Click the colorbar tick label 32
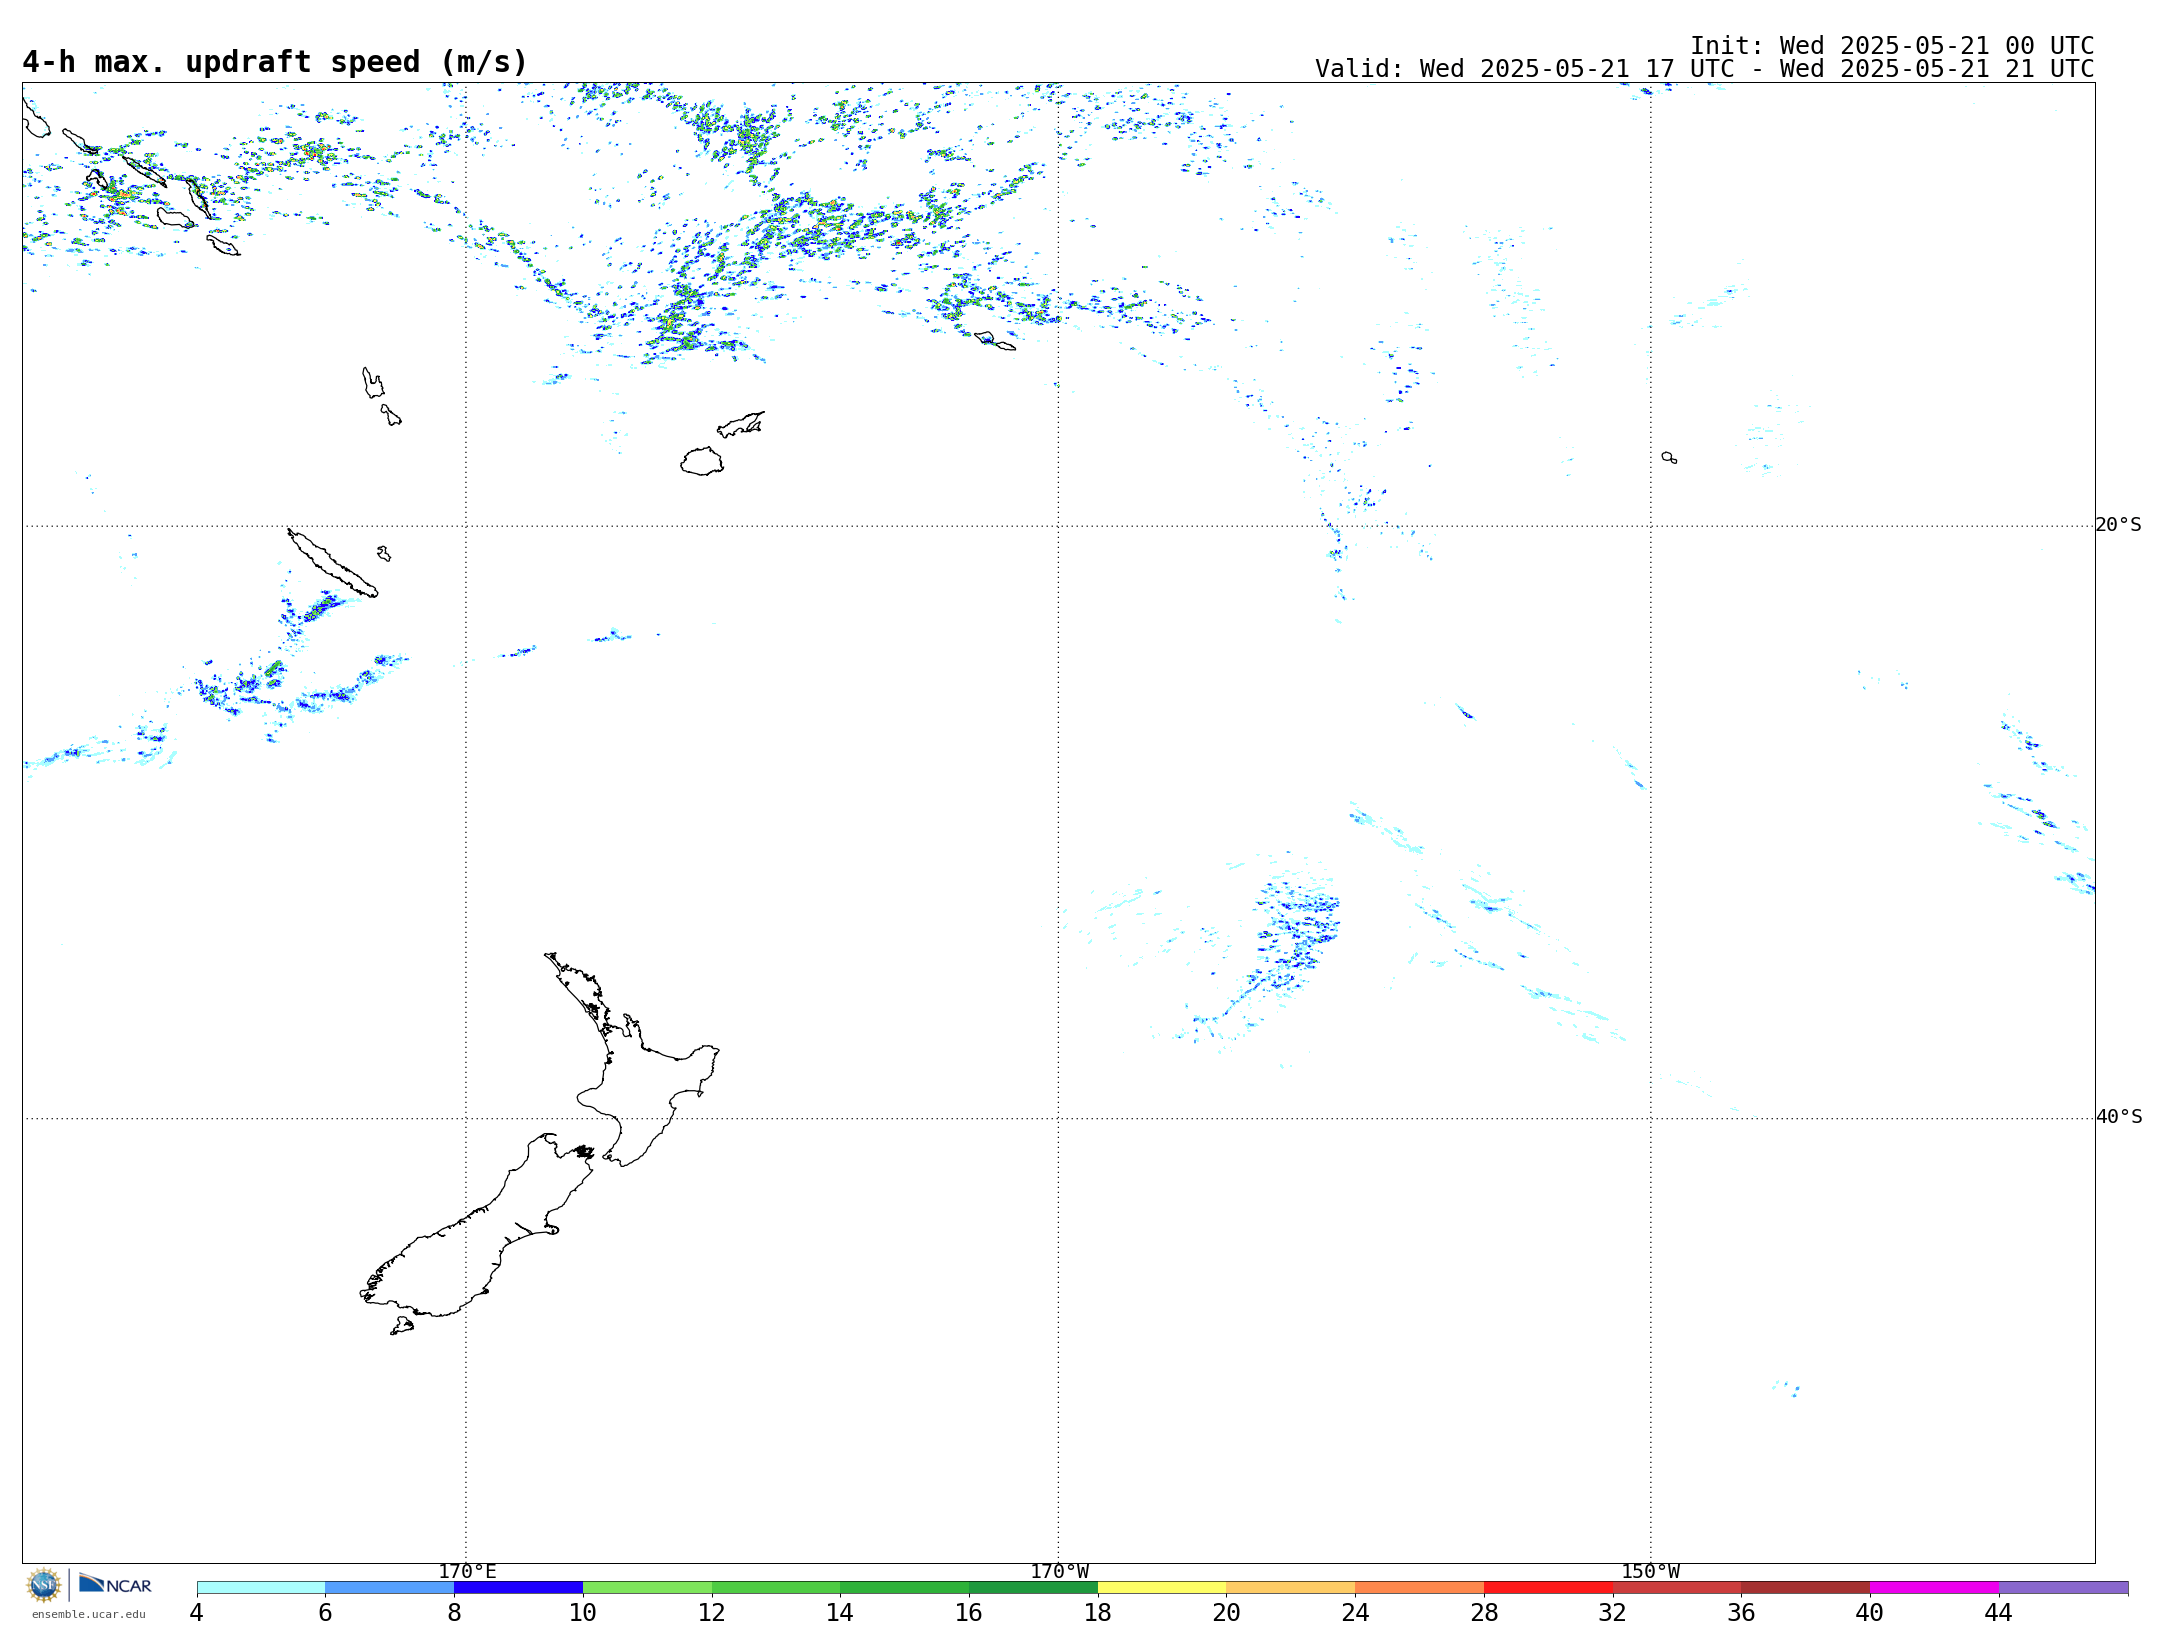2160x1626 pixels. coord(1613,1612)
